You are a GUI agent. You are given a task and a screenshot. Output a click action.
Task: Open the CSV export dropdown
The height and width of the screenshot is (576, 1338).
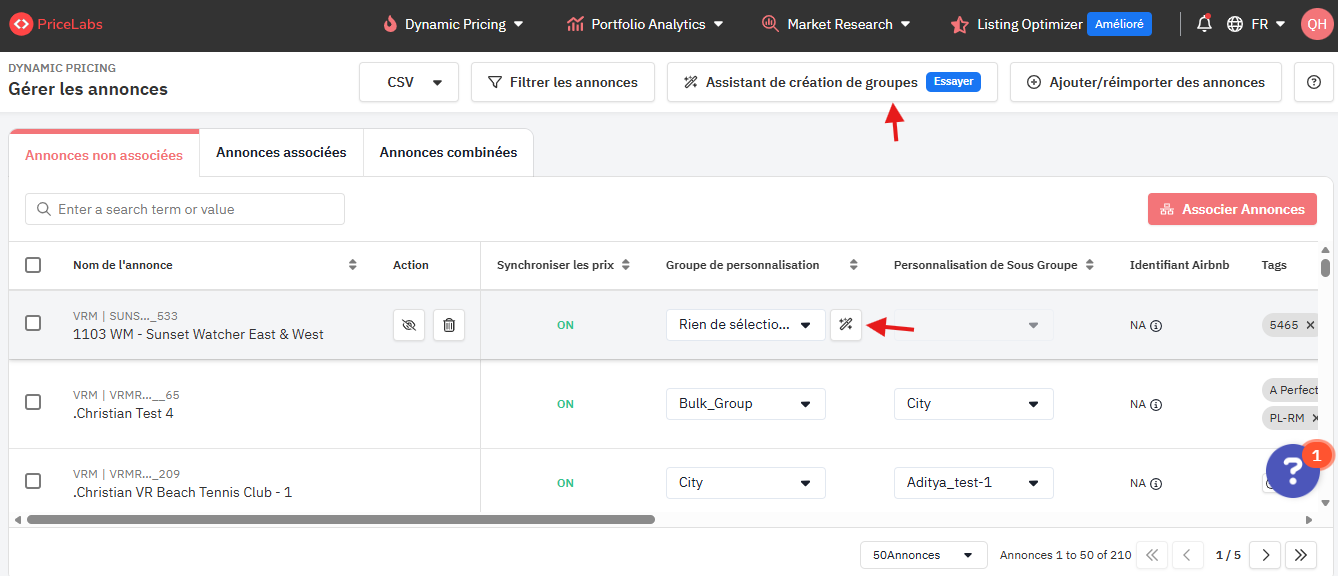[x=409, y=82]
